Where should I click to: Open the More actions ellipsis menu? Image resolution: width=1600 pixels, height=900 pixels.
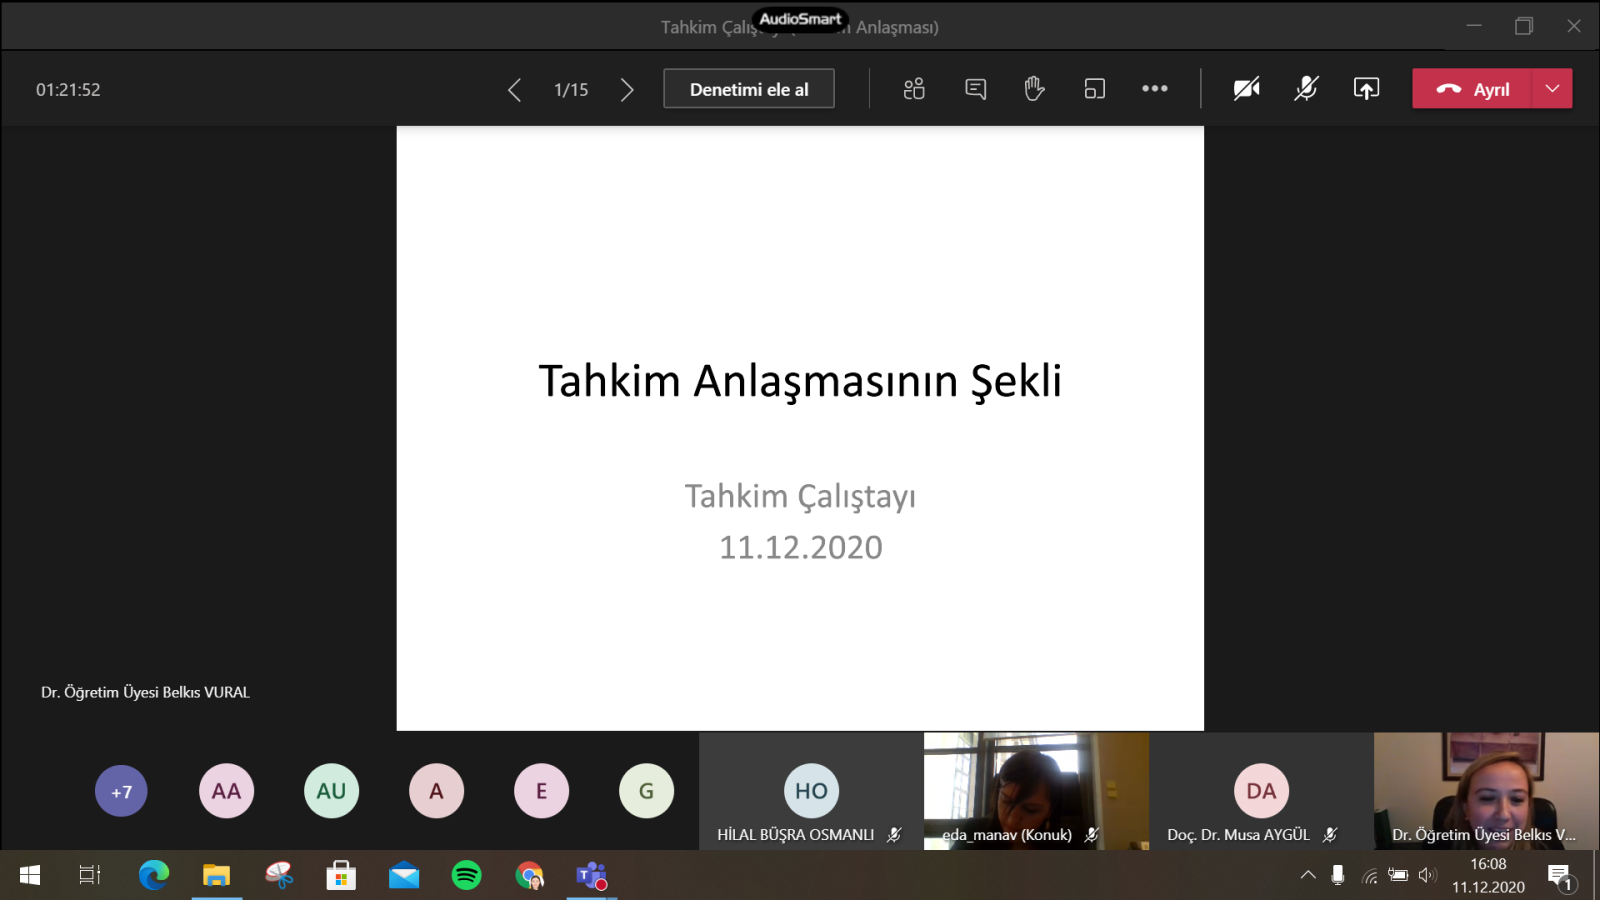[1154, 89]
